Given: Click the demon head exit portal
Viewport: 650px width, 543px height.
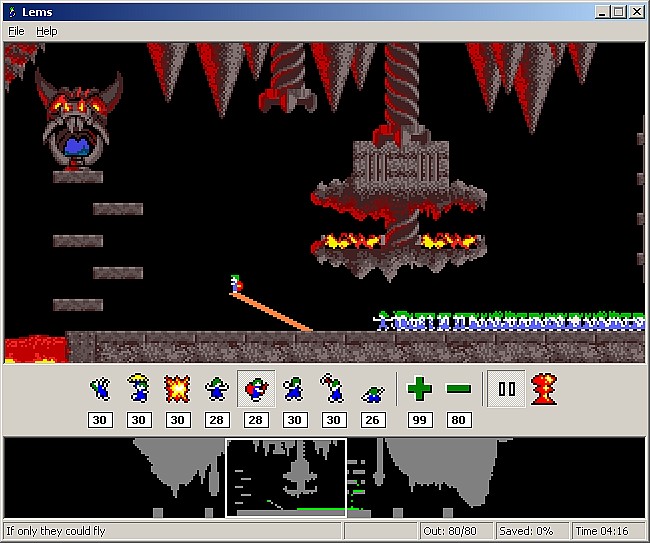Looking at the screenshot, I should coord(78,120).
